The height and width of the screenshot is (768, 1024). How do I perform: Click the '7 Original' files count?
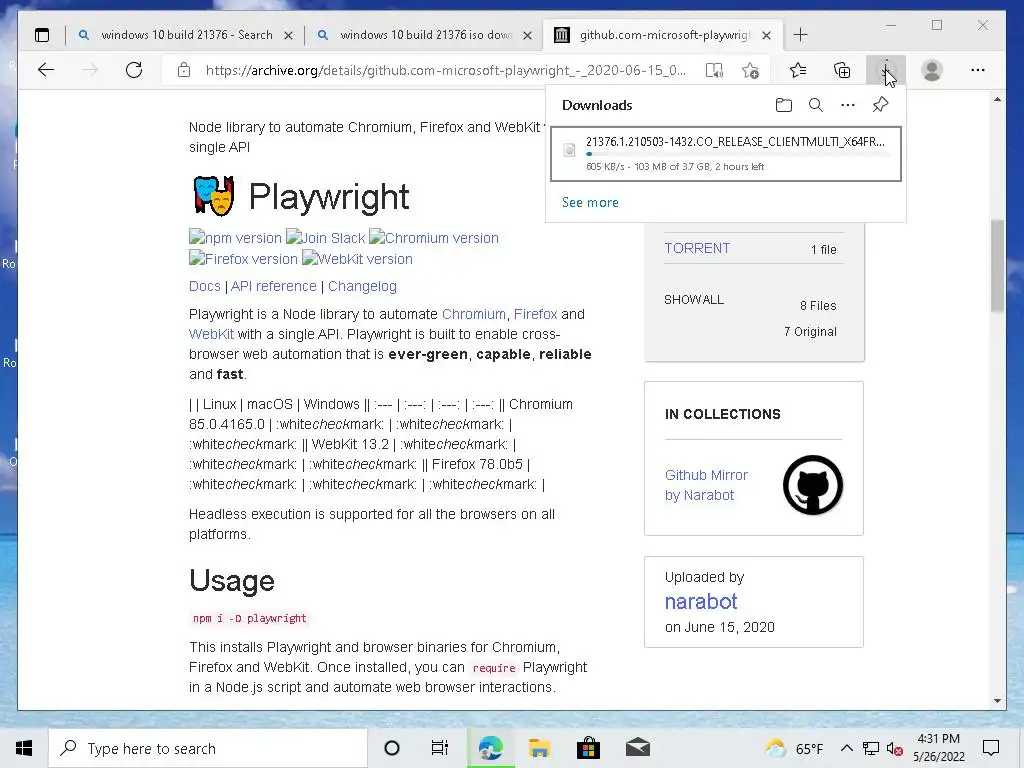click(x=810, y=332)
